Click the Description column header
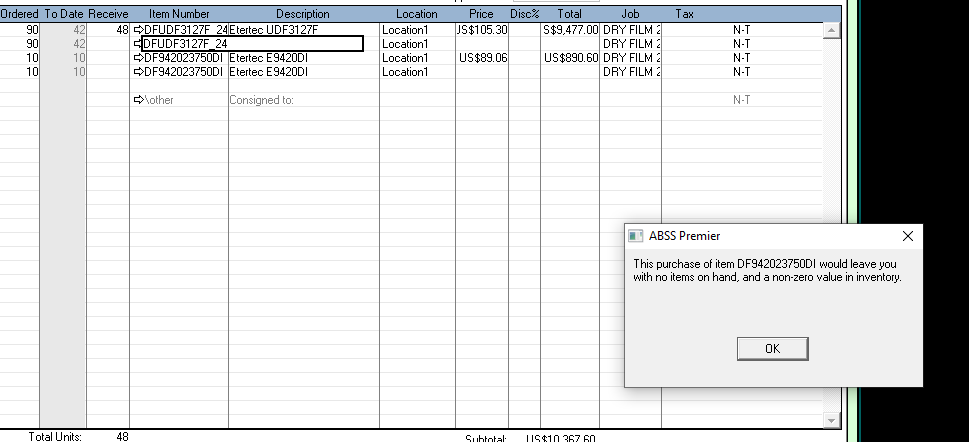Image resolution: width=969 pixels, height=442 pixels. [303, 14]
